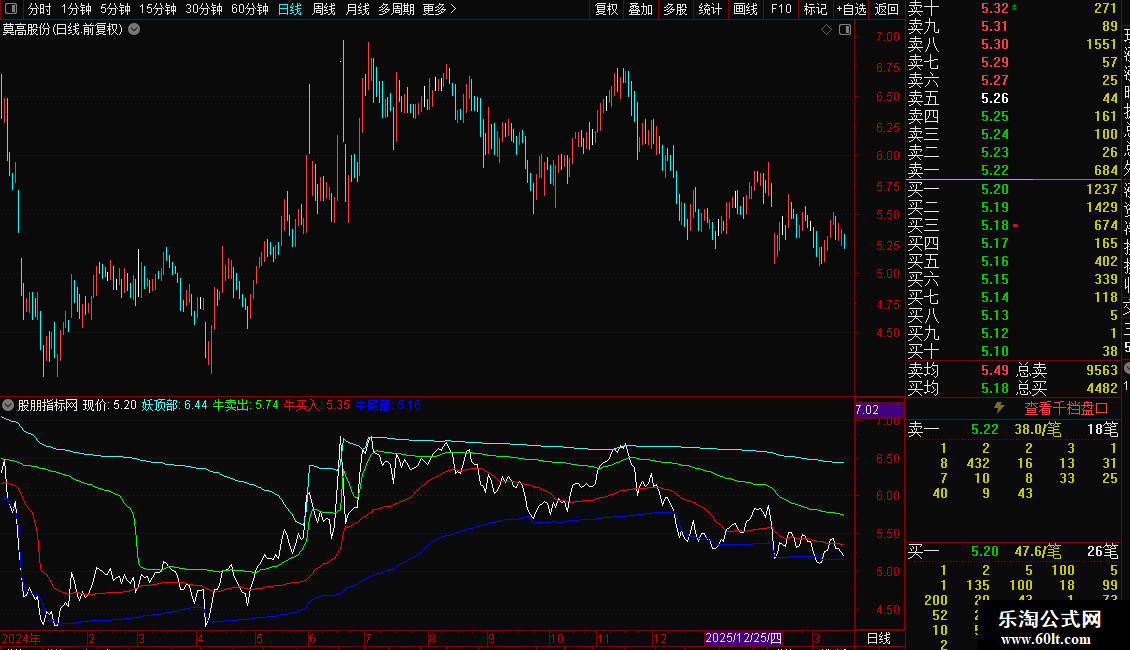1130x650 pixels.
Task: Click the 日线 label at chart bottom-right
Action: point(878,638)
